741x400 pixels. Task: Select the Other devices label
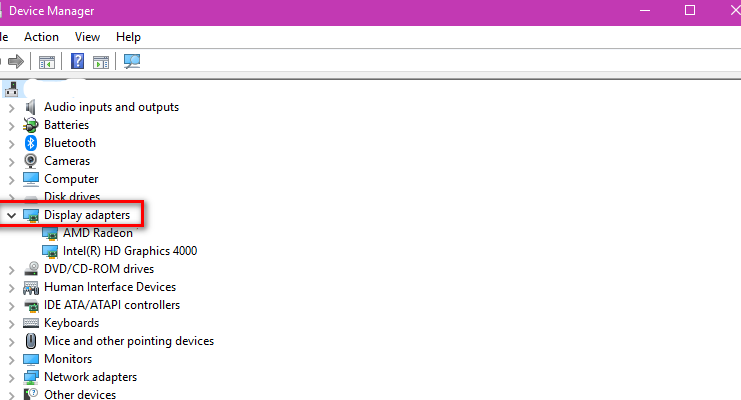coord(80,394)
